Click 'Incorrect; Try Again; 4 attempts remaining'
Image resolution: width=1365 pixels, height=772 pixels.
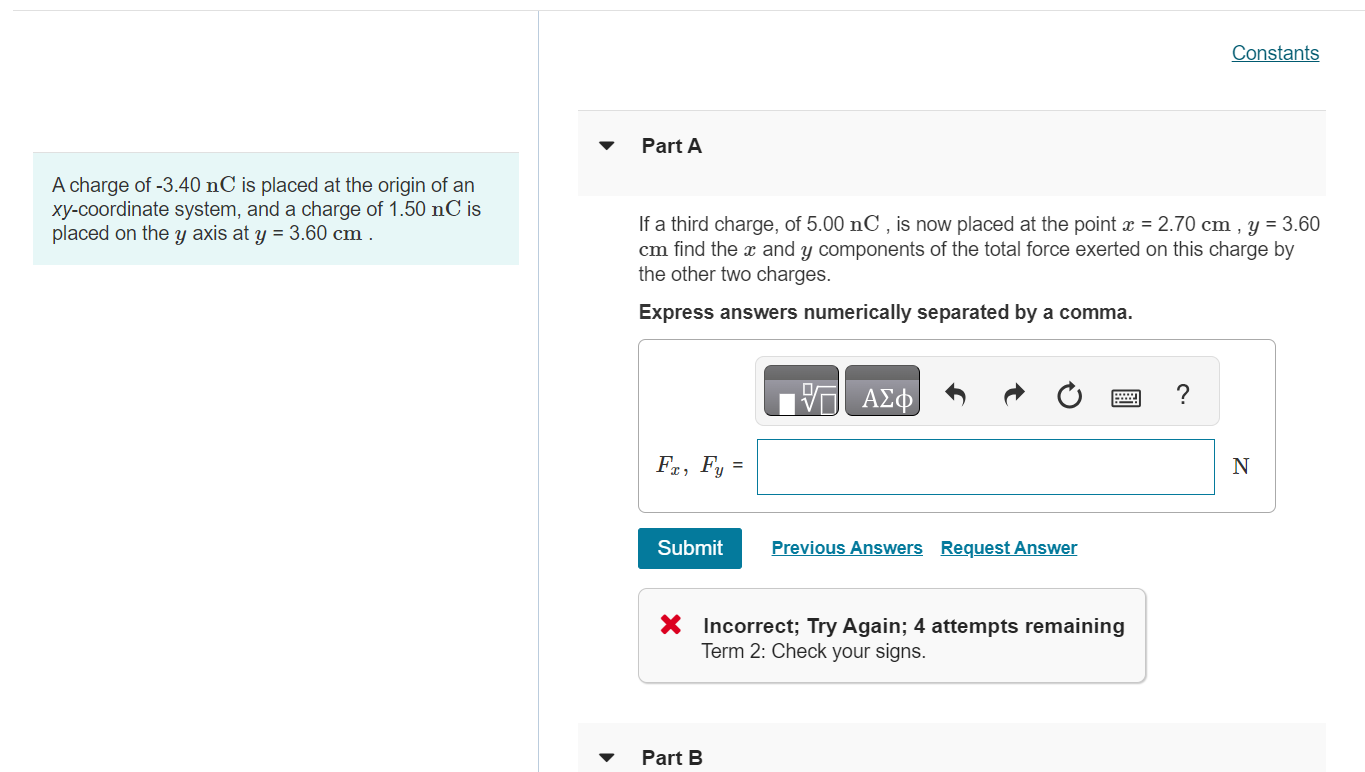coord(914,626)
